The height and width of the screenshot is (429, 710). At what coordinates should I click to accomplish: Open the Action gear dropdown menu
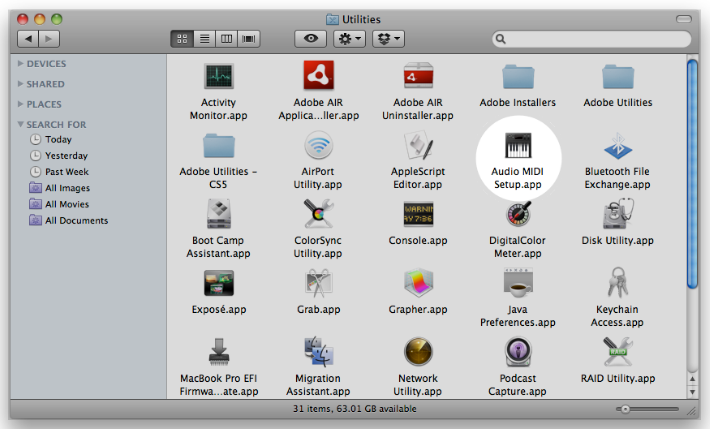349,38
